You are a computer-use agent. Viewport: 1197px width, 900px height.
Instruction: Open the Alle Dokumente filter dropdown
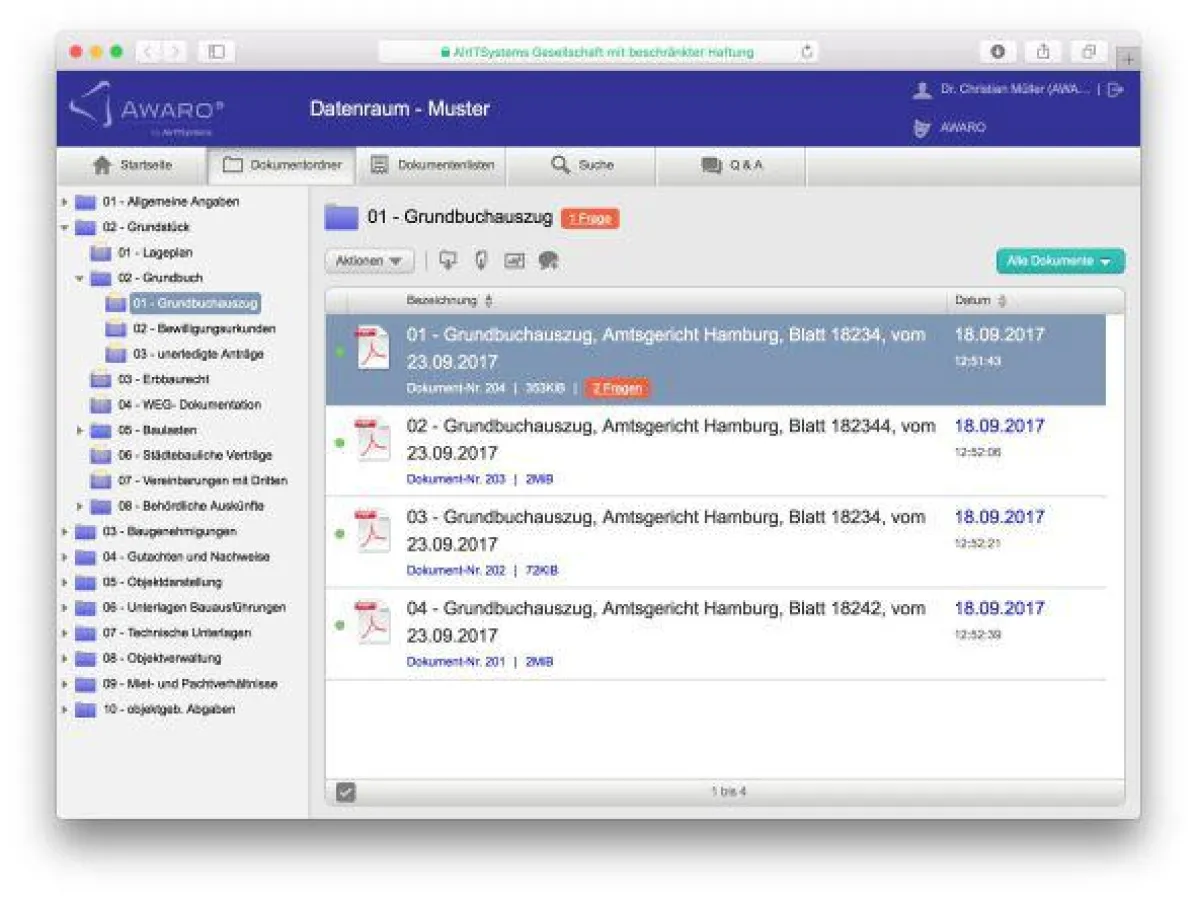(x=1060, y=261)
